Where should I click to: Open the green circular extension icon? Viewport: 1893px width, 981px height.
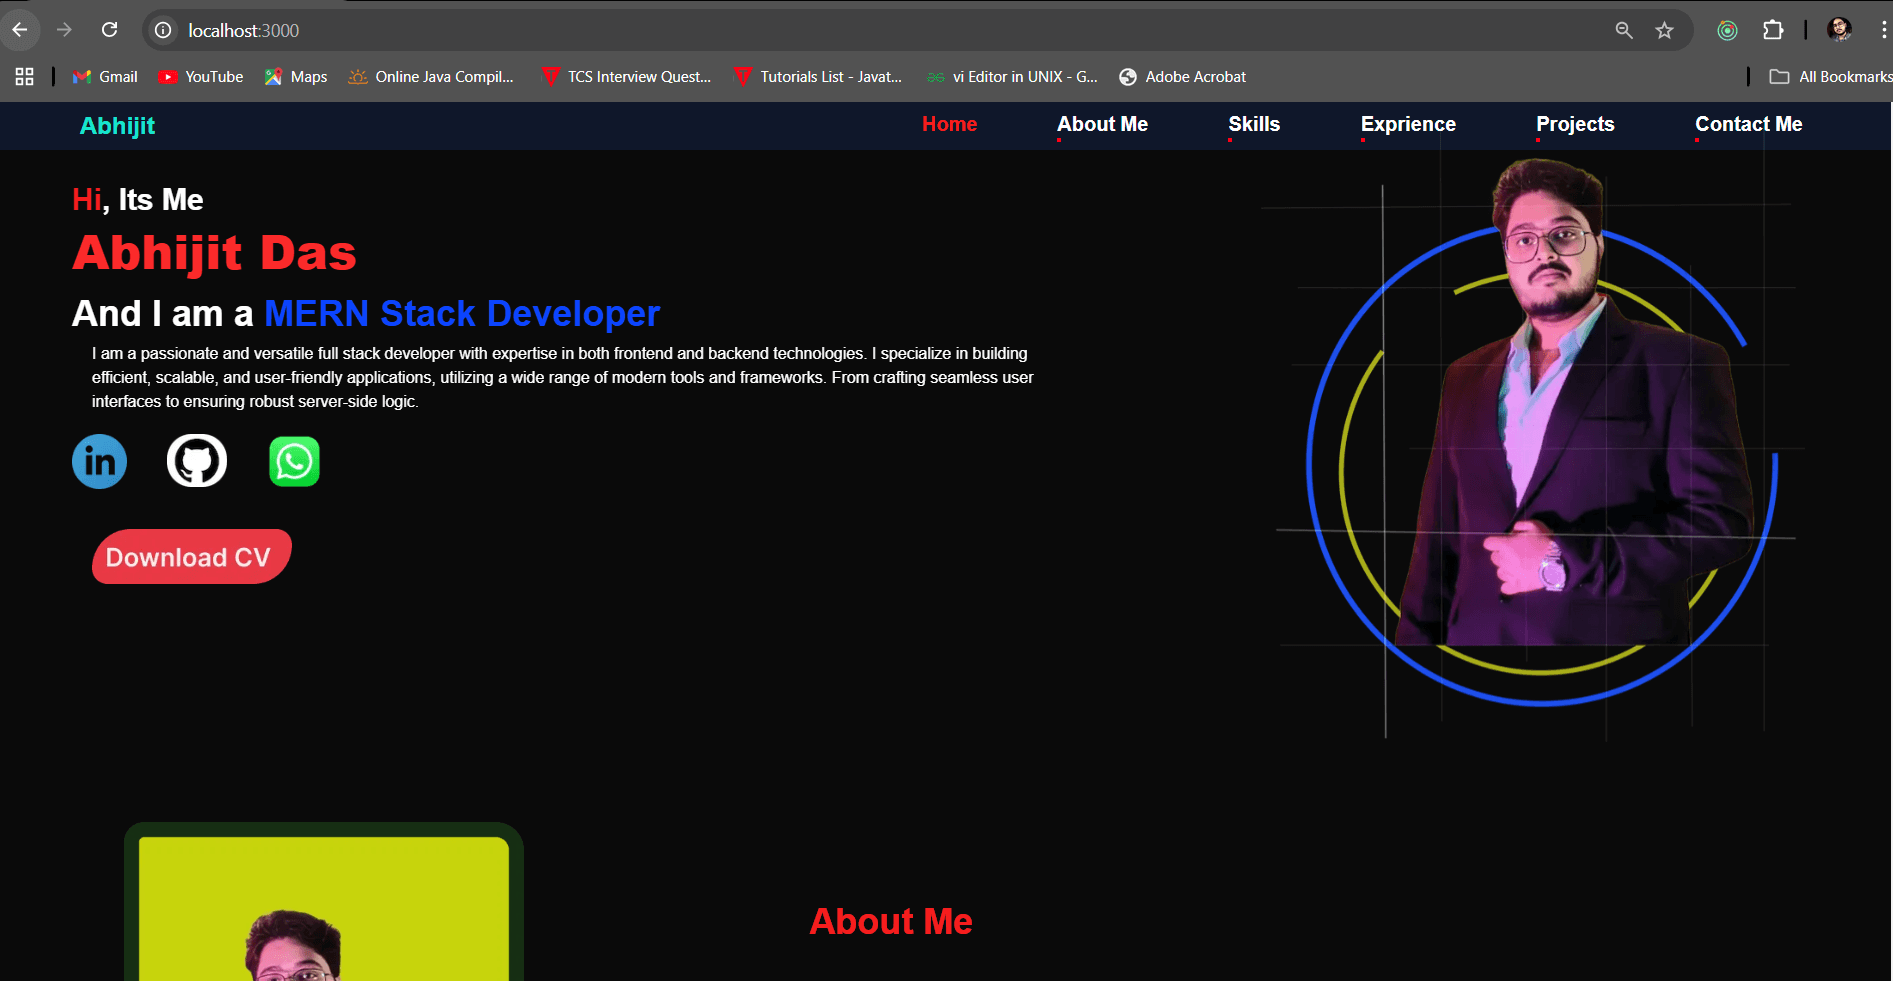[x=1727, y=30]
